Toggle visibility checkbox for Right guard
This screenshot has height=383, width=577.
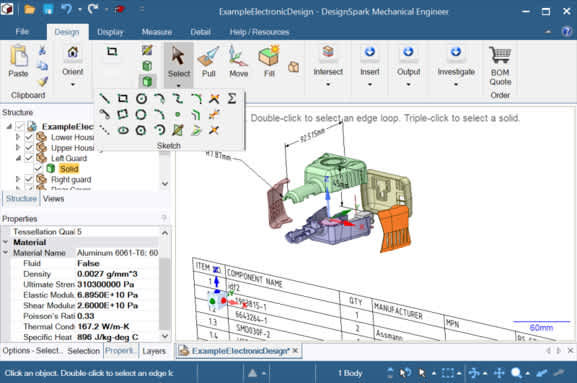[x=29, y=180]
